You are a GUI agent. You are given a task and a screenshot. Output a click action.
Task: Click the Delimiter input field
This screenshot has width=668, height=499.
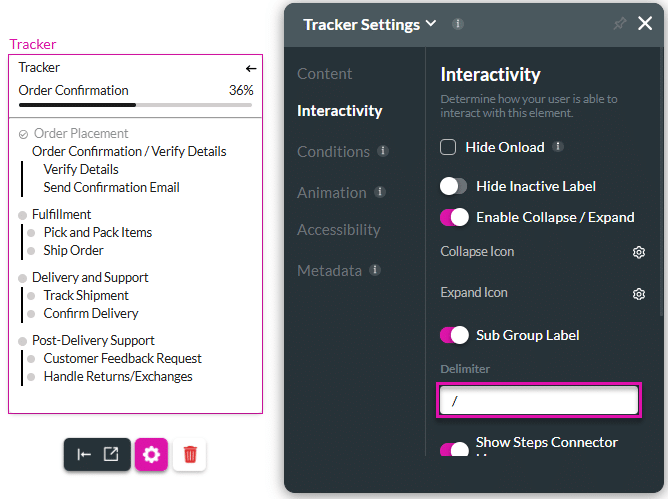[538, 401]
